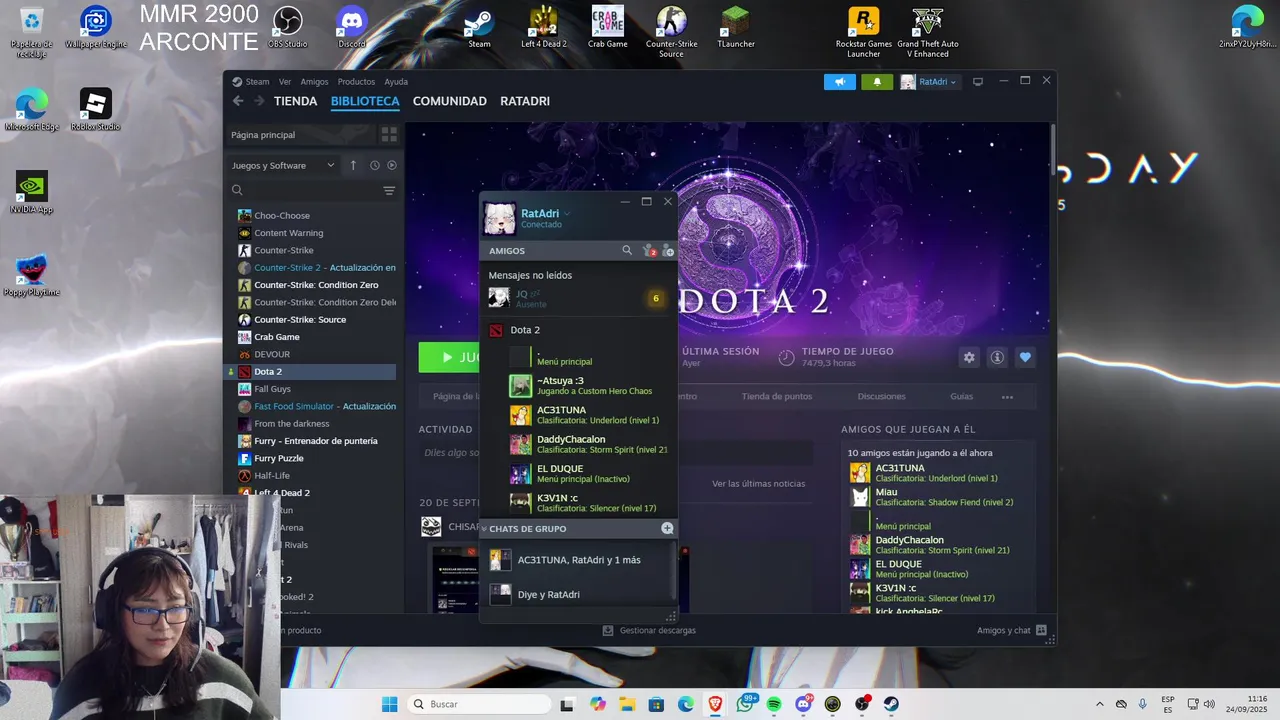Image resolution: width=1280 pixels, height=720 pixels.
Task: Open Dota 2 settings gear
Action: pos(969,357)
